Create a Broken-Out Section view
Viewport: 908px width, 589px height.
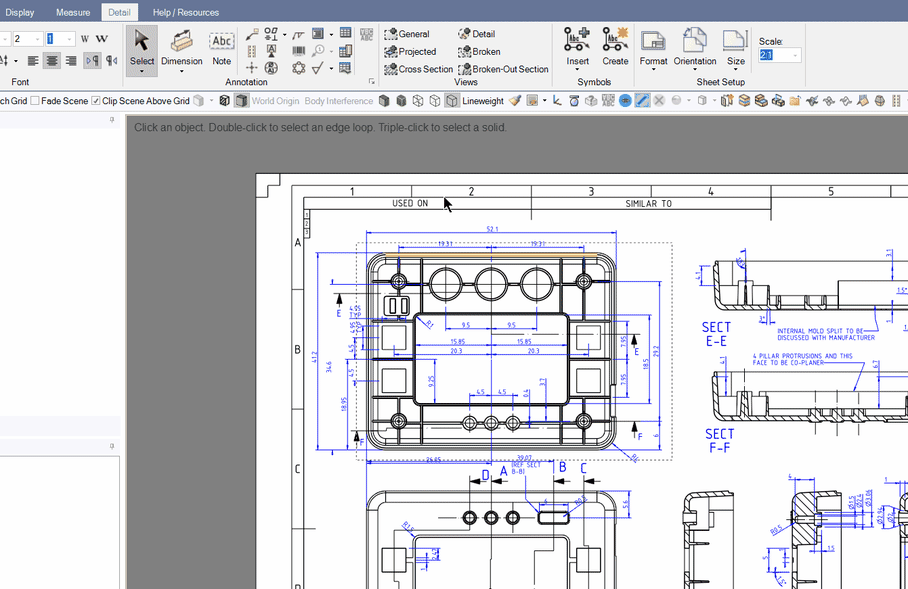click(503, 69)
